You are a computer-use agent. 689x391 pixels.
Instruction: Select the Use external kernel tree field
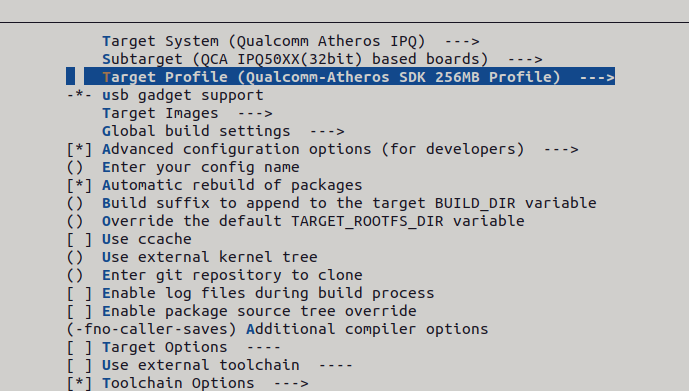tap(192, 257)
